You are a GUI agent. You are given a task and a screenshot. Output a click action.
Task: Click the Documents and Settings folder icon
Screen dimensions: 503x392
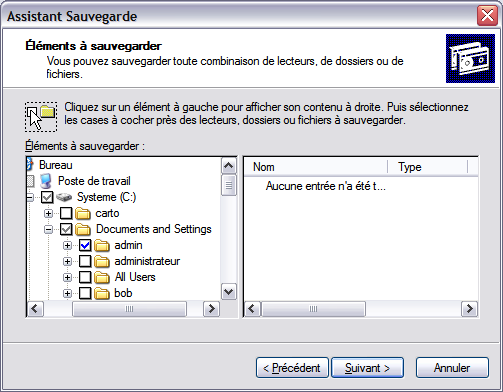pyautogui.click(x=83, y=229)
